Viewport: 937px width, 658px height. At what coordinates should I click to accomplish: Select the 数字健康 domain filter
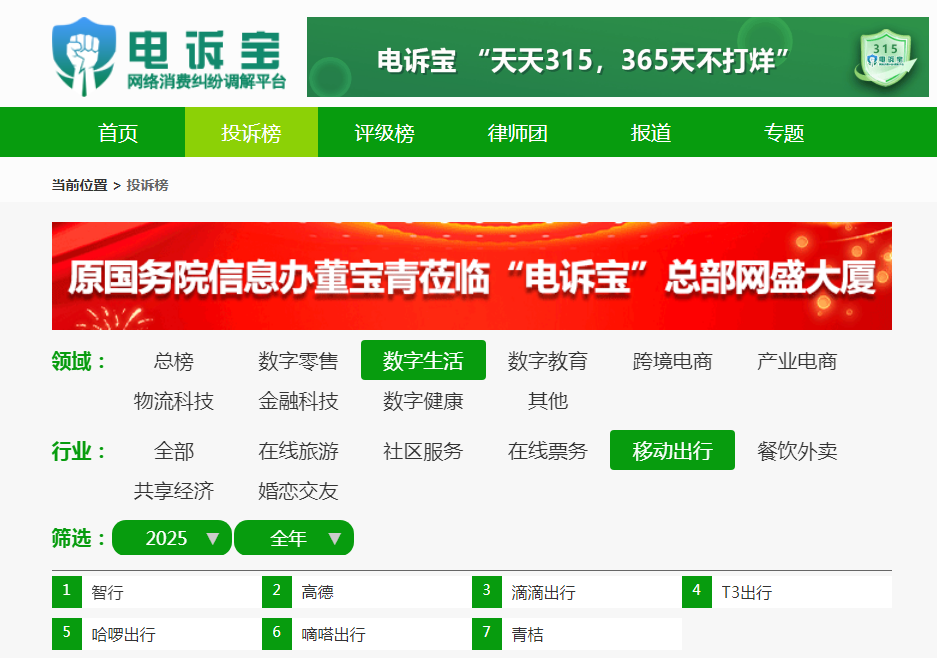(x=423, y=401)
